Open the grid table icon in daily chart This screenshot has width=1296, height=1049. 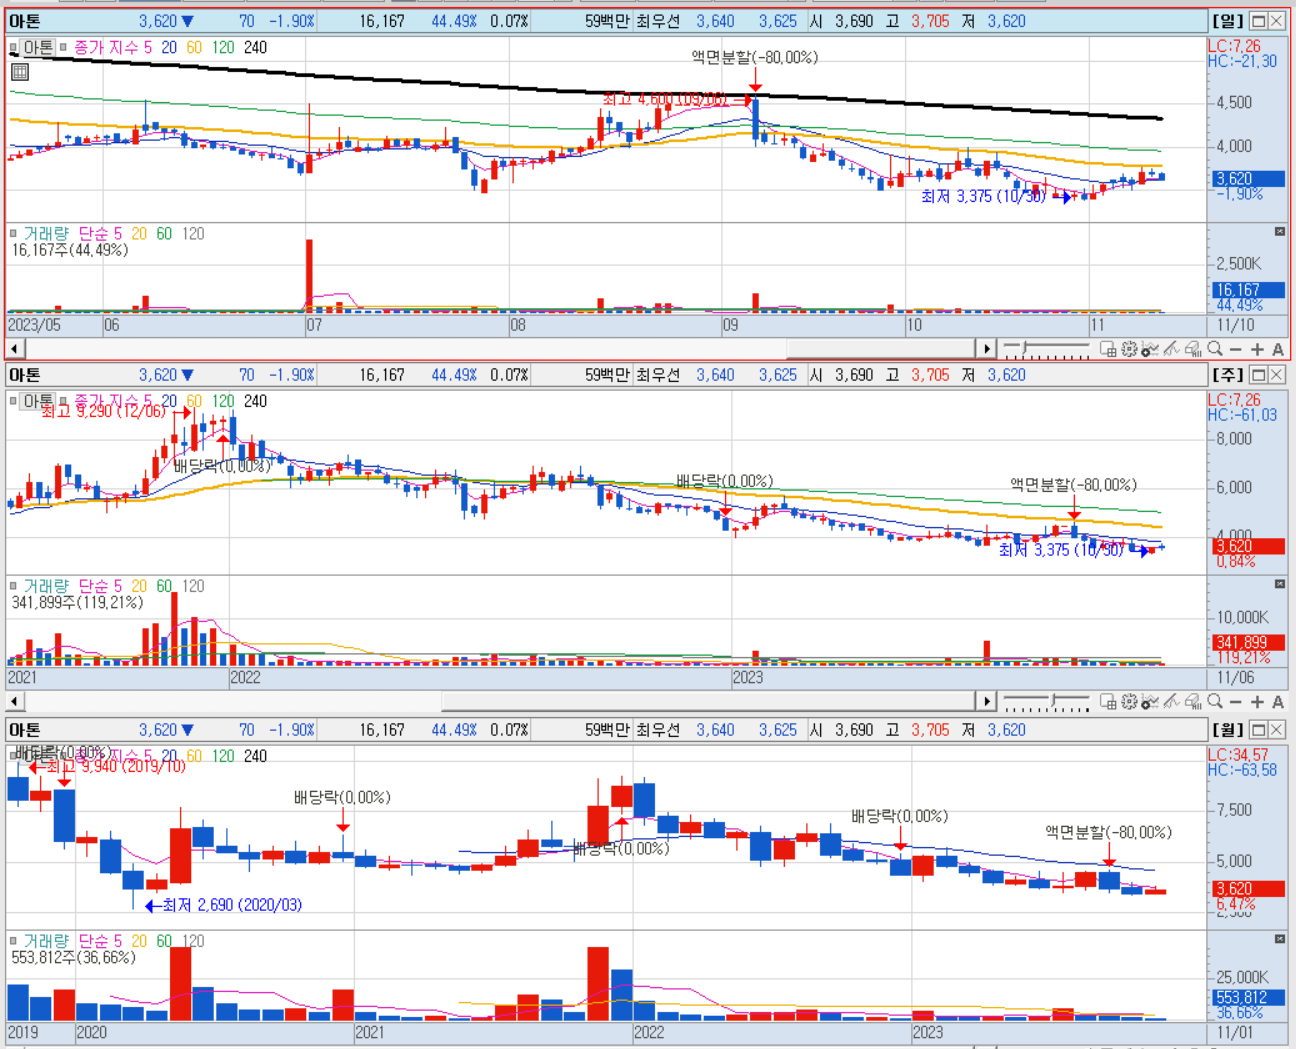(x=19, y=72)
